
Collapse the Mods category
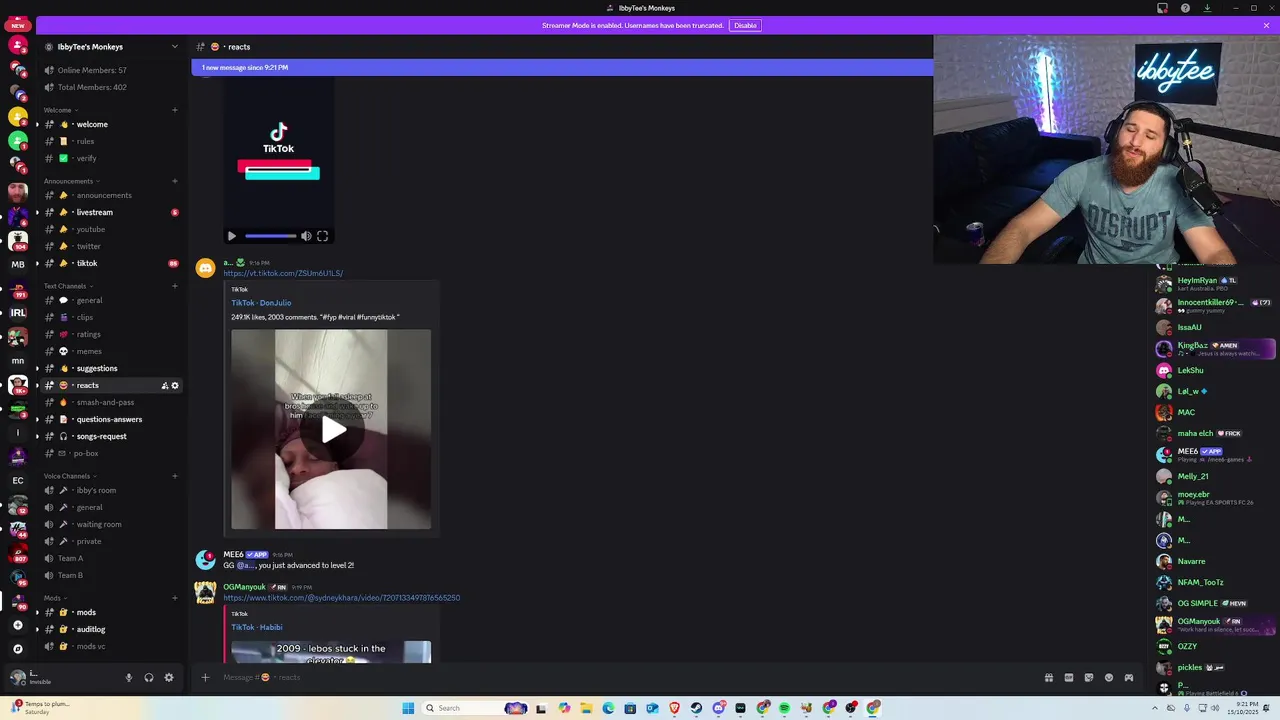pyautogui.click(x=54, y=598)
